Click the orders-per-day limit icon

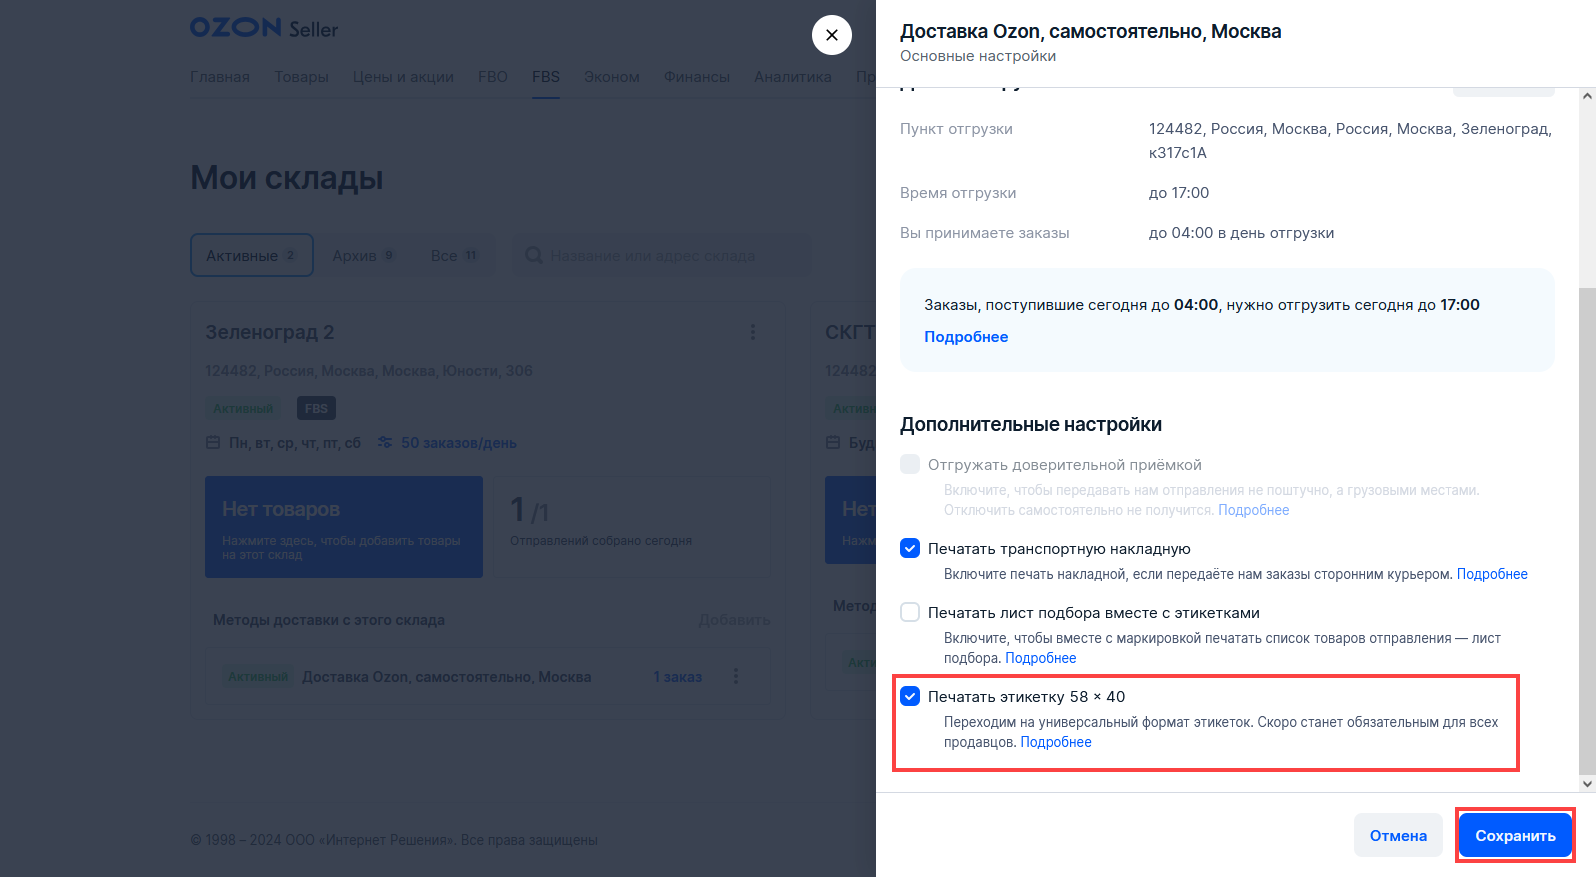(x=385, y=443)
